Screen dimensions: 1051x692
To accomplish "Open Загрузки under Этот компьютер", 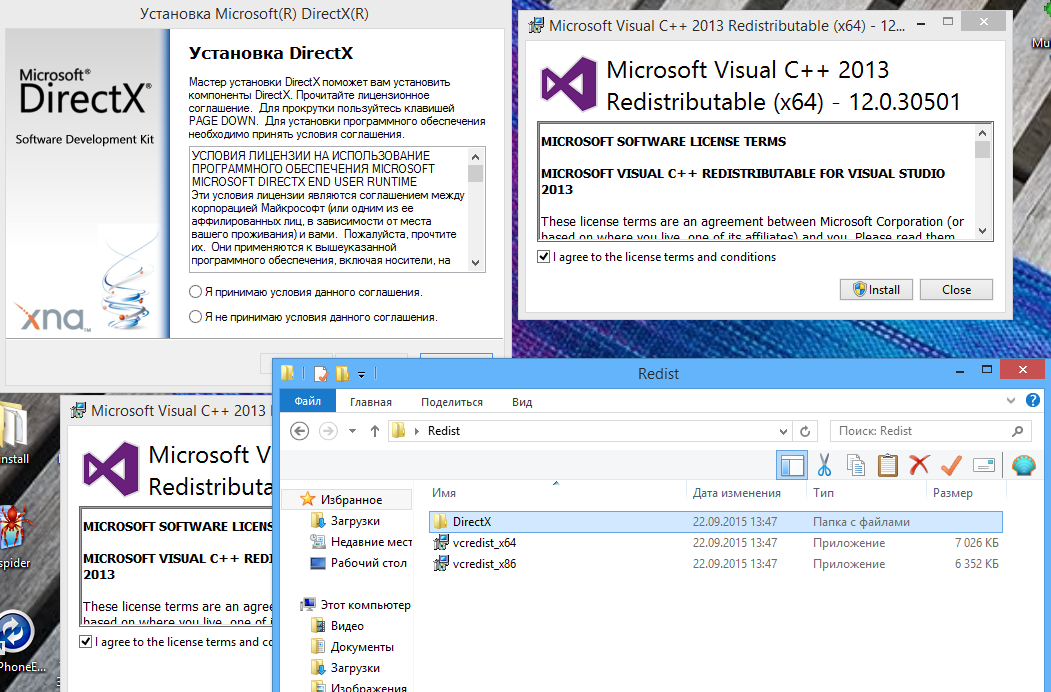I will click(346, 668).
